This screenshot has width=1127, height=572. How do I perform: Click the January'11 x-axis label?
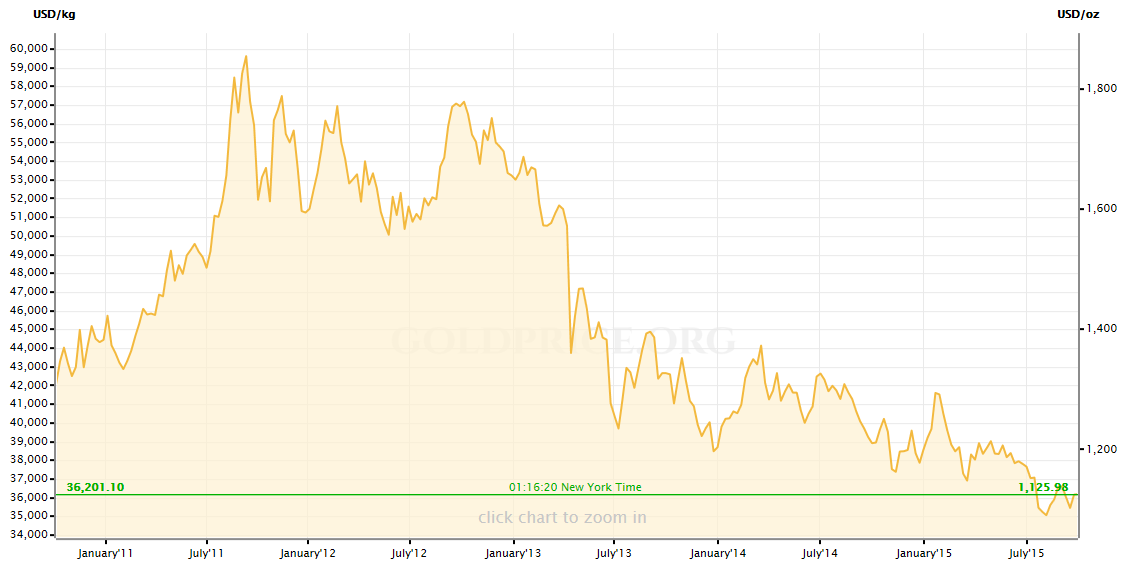point(106,553)
